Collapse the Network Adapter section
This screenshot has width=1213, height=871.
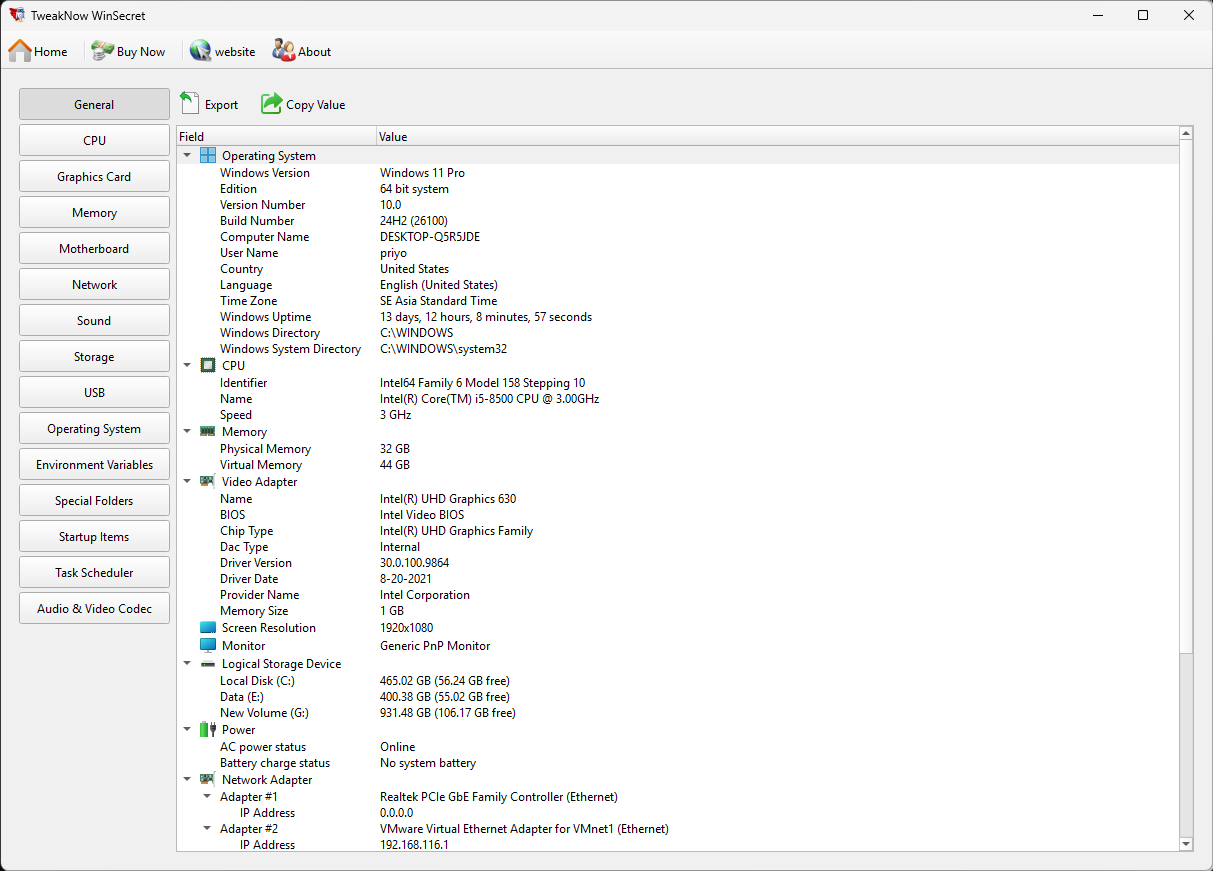[187, 779]
